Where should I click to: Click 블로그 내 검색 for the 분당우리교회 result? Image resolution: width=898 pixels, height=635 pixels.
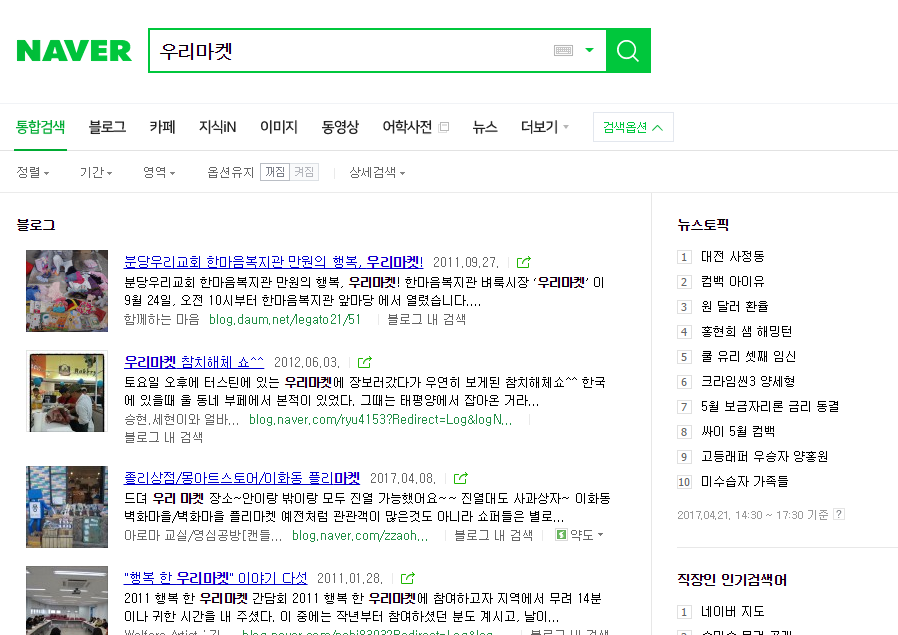click(x=427, y=320)
